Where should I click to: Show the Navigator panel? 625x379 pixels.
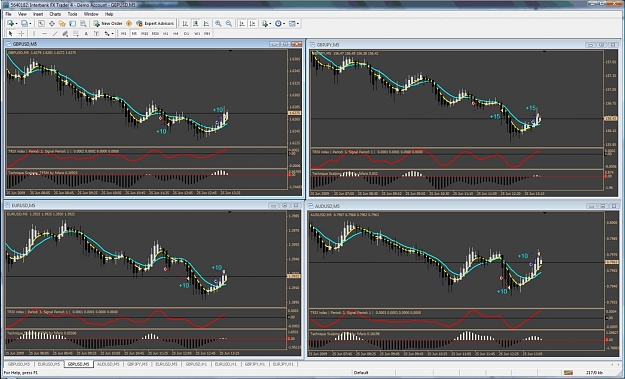[x=62, y=24]
